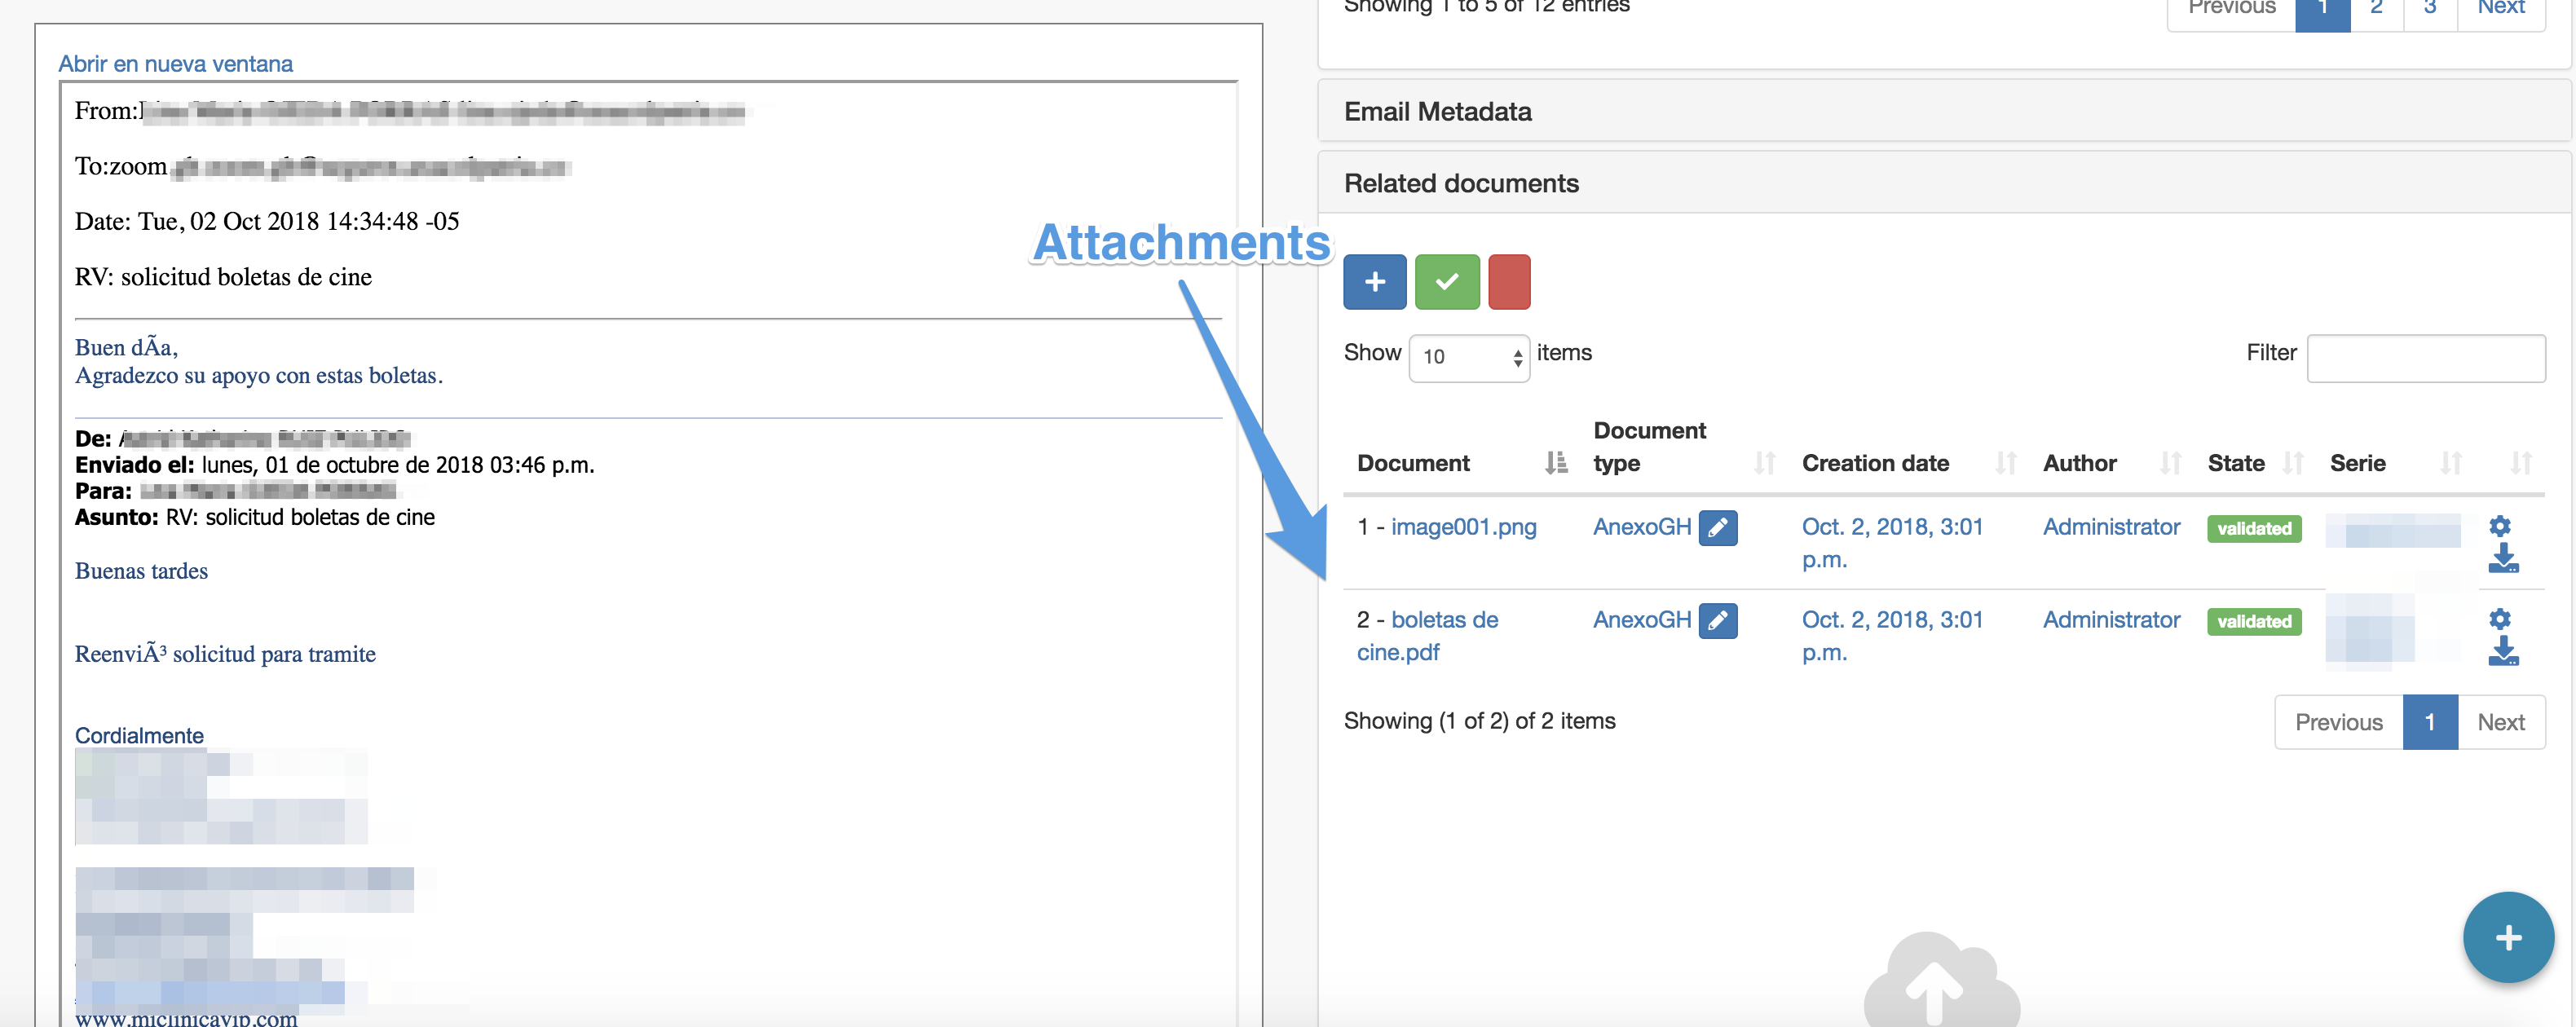Screen dimensions: 2576x1027
Task: Collapse the Related documents panel
Action: coord(1460,184)
